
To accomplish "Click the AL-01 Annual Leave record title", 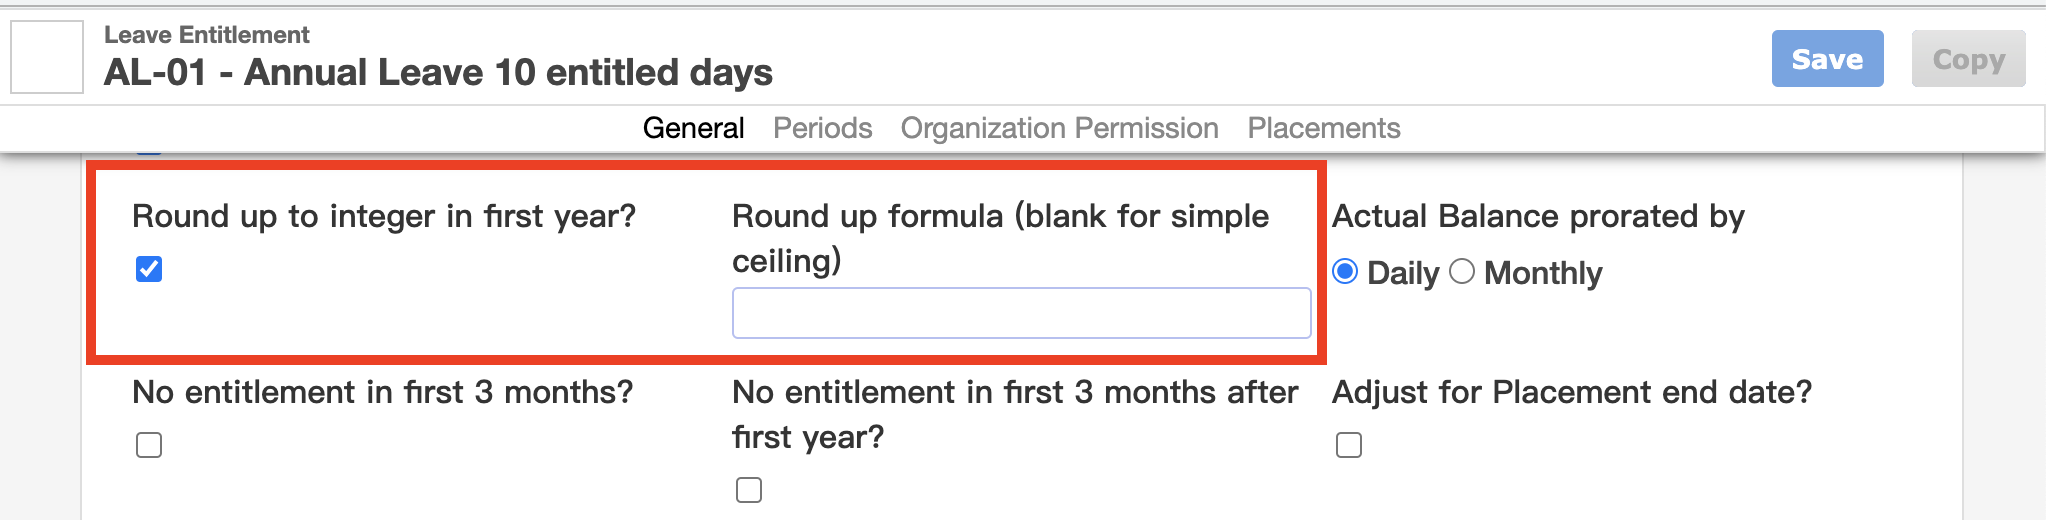I will 438,72.
